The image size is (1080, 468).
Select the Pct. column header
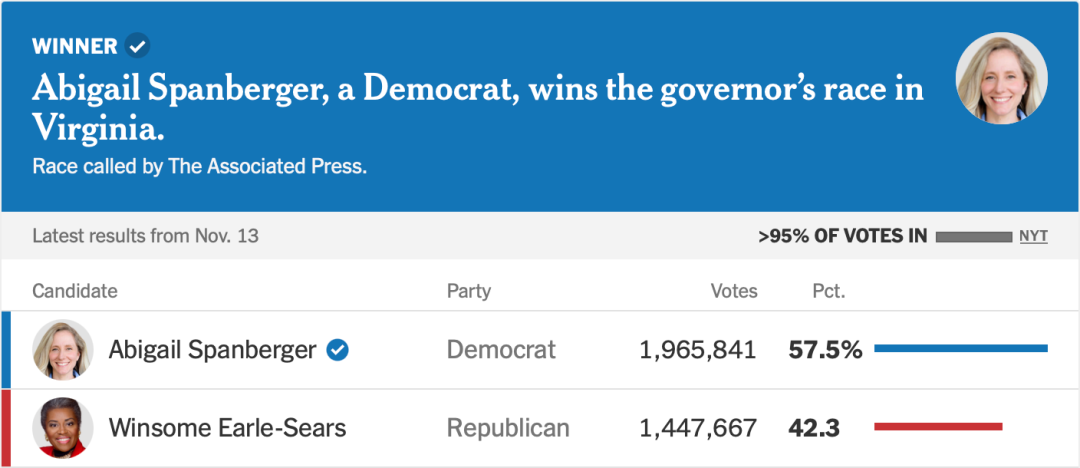[828, 291]
